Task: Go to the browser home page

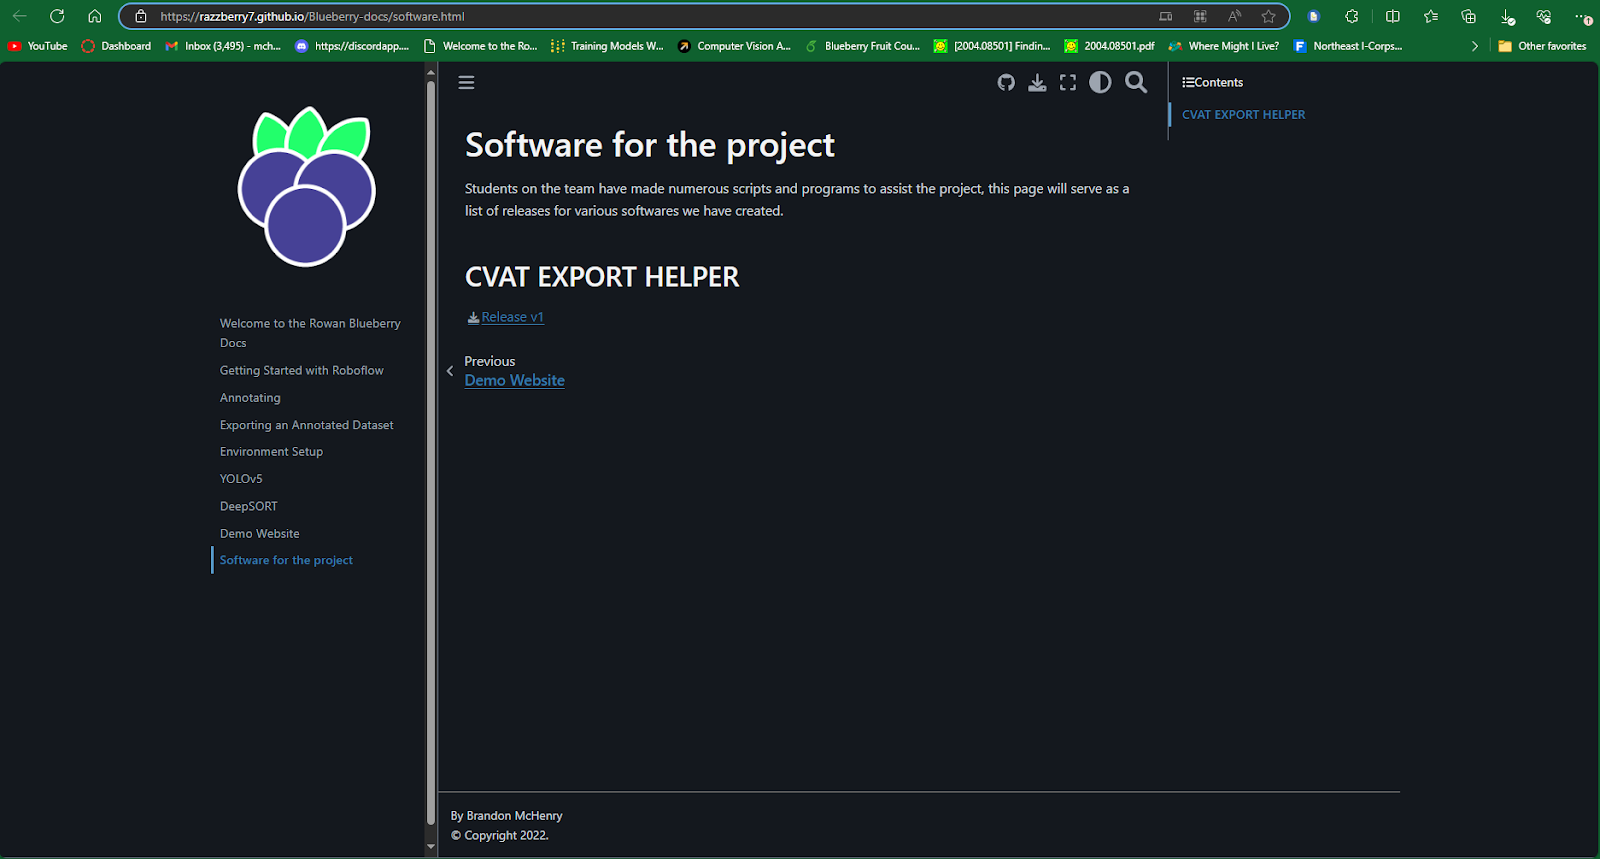Action: [x=95, y=16]
